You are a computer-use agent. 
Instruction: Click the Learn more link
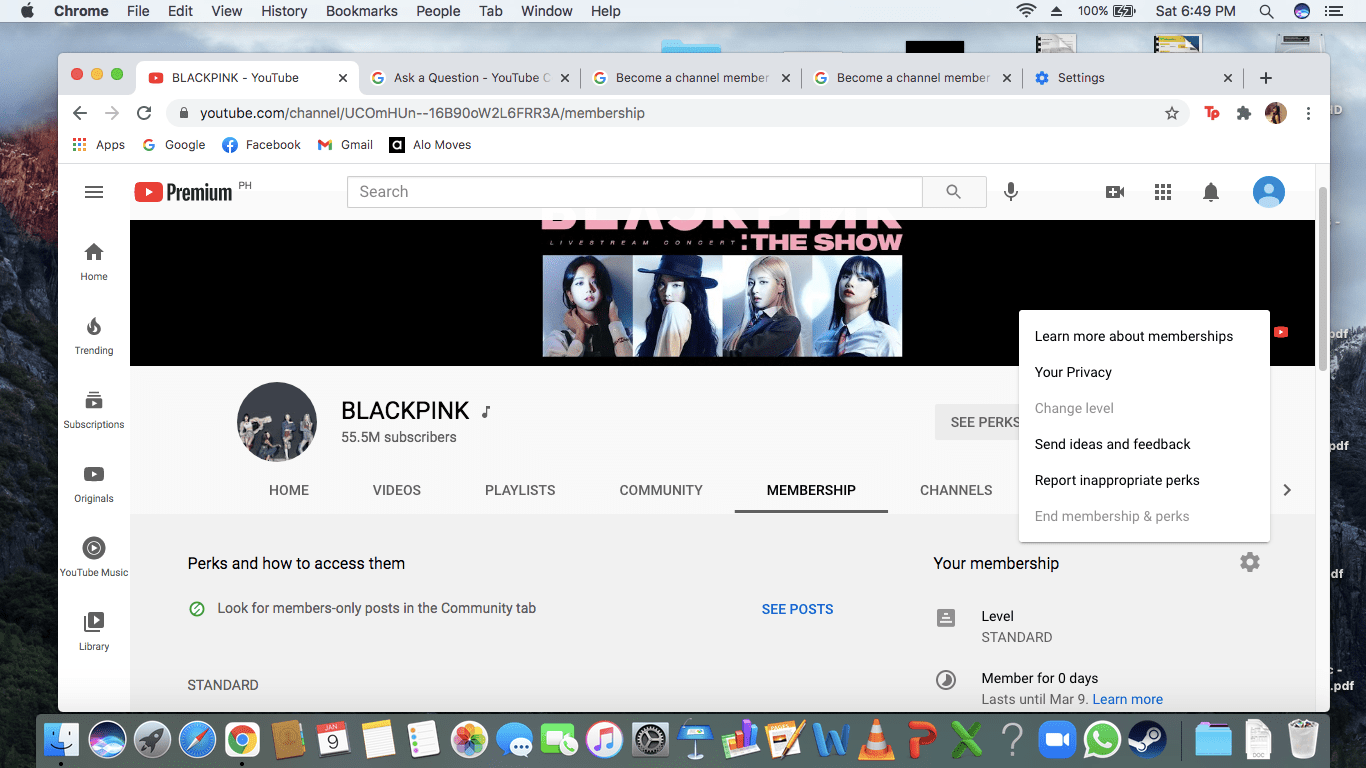(1127, 699)
